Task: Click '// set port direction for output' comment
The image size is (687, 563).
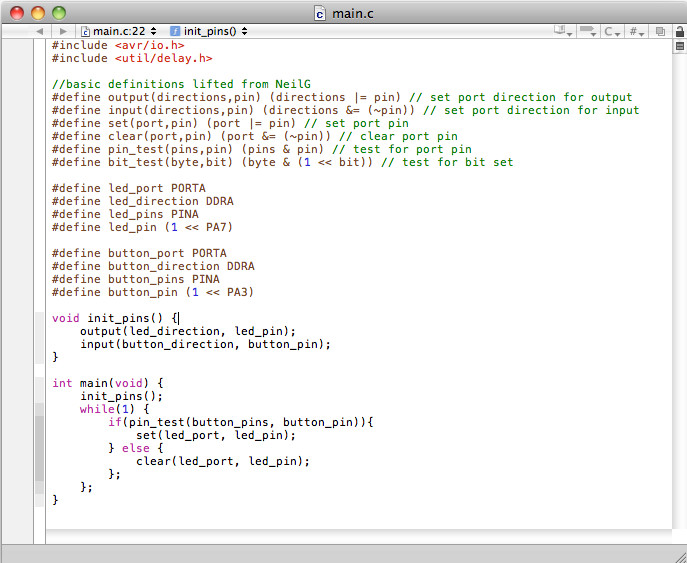Action: (x=521, y=97)
